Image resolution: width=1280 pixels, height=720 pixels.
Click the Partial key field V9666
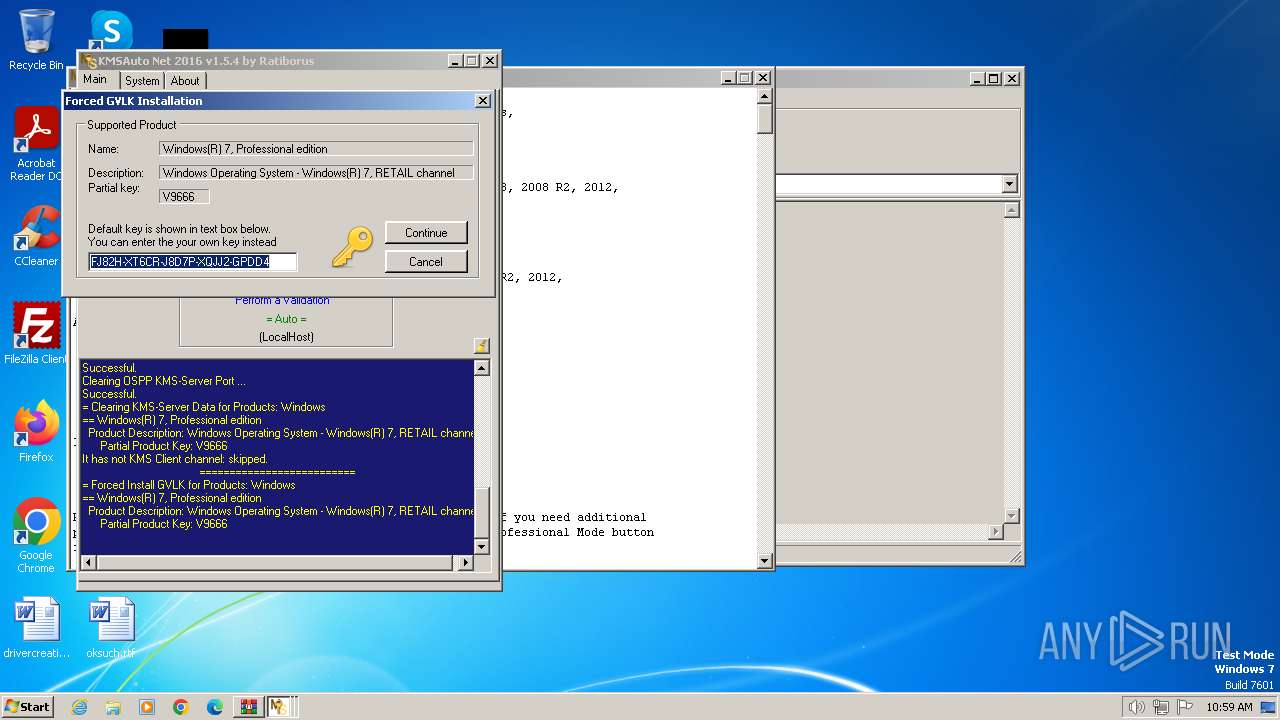[x=184, y=197]
